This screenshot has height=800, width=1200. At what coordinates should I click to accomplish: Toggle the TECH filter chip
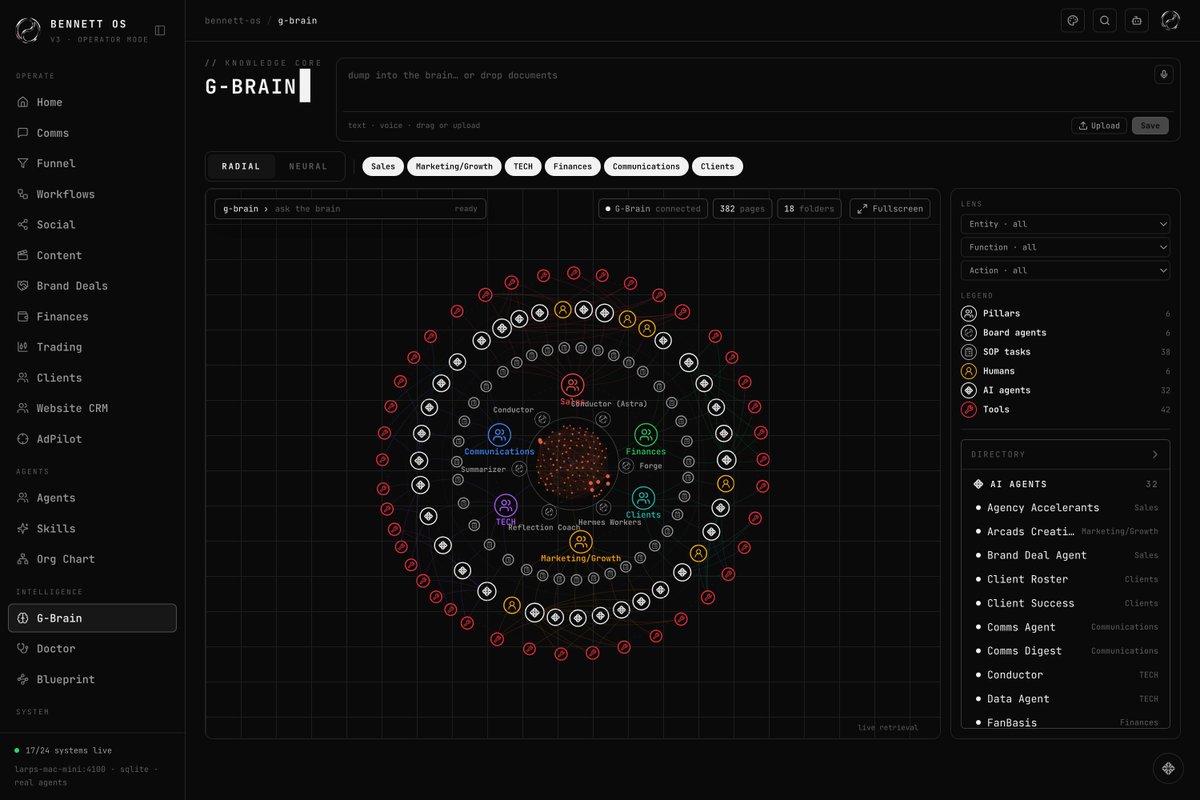(523, 166)
